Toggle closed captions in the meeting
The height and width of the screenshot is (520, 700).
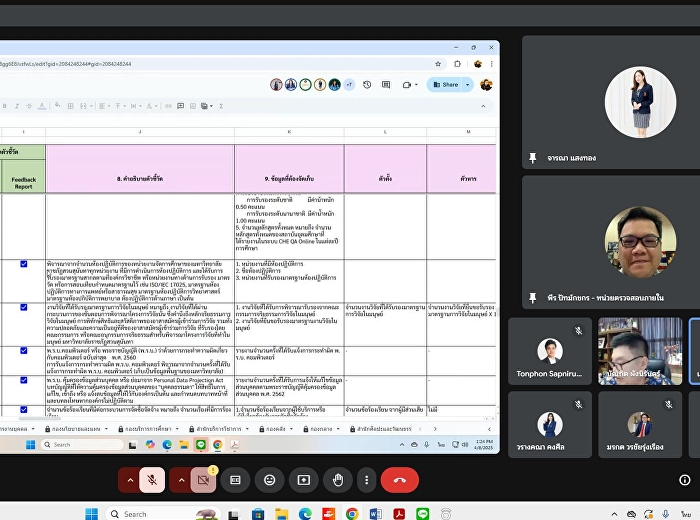236,480
